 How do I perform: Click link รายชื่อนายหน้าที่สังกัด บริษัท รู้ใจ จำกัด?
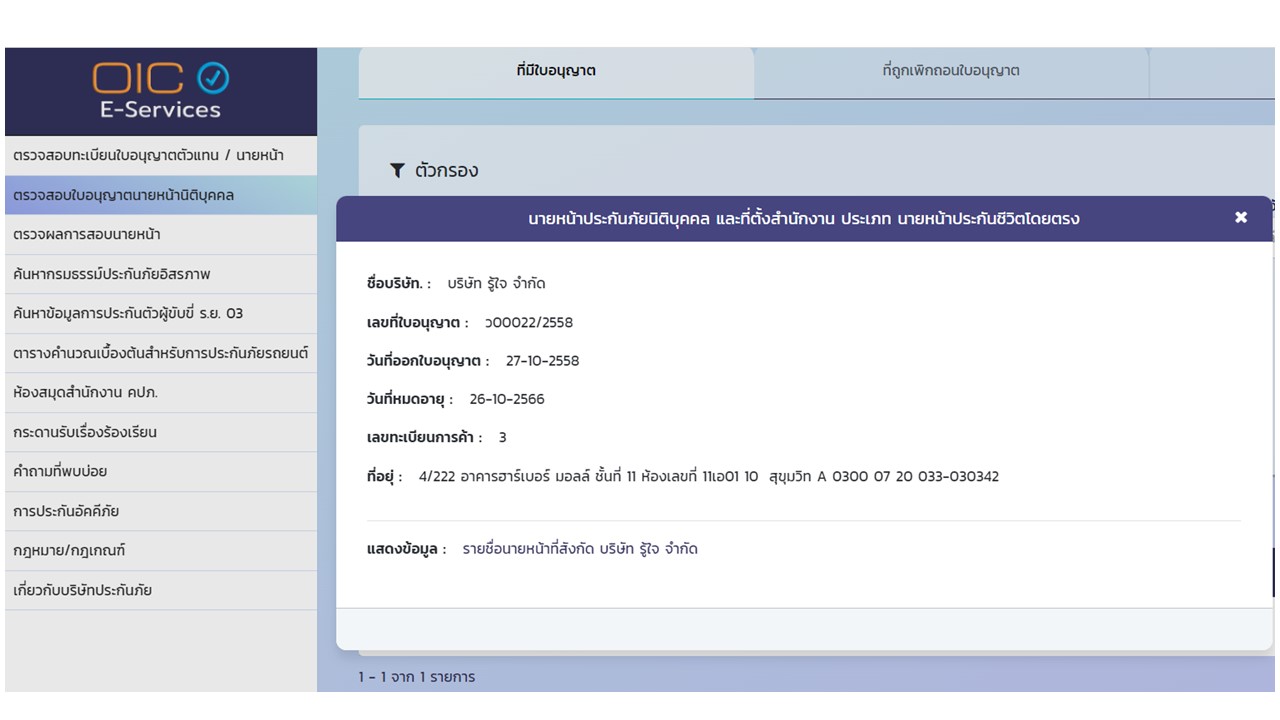click(x=580, y=549)
